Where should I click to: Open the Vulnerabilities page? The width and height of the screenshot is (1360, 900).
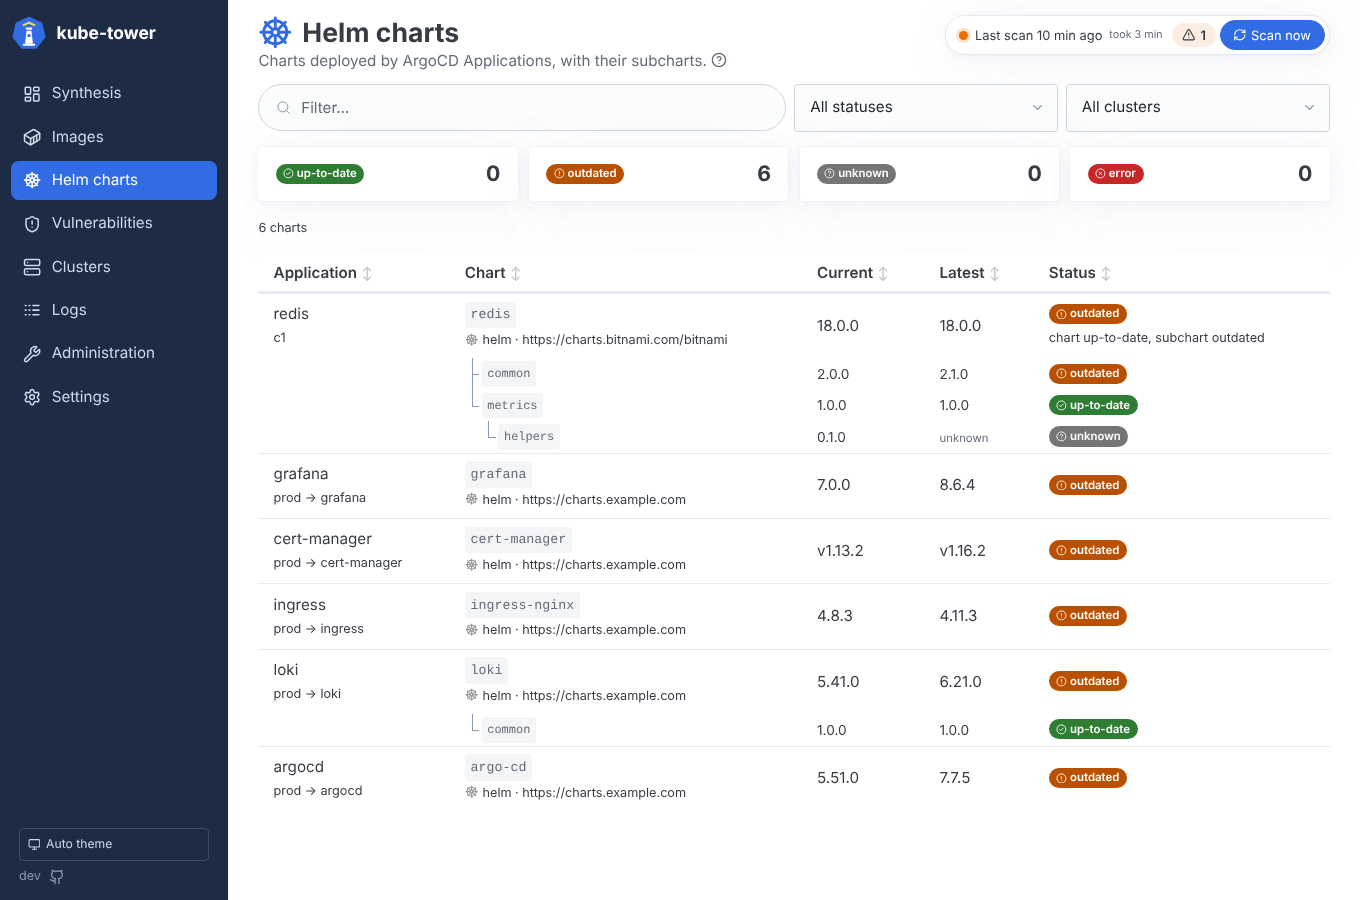(x=114, y=223)
